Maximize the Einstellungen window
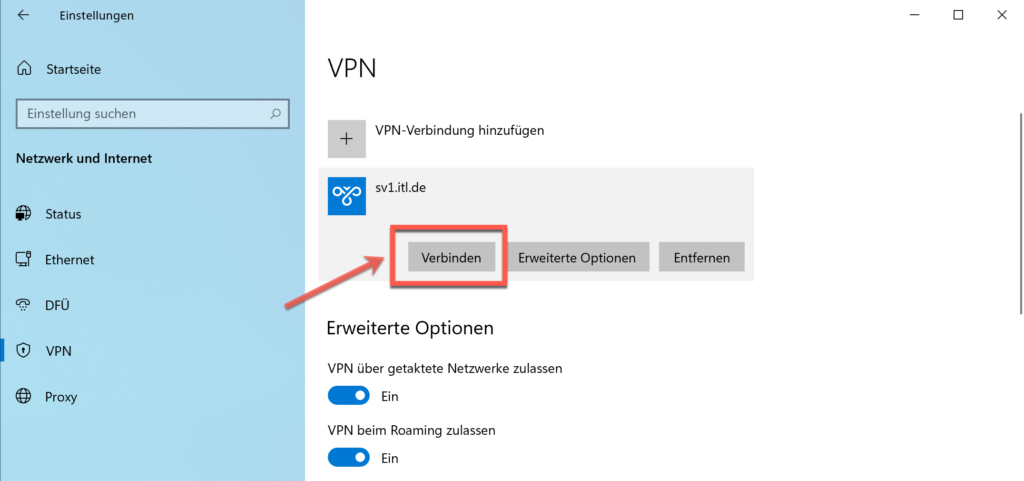The height and width of the screenshot is (481, 1024). [x=958, y=15]
